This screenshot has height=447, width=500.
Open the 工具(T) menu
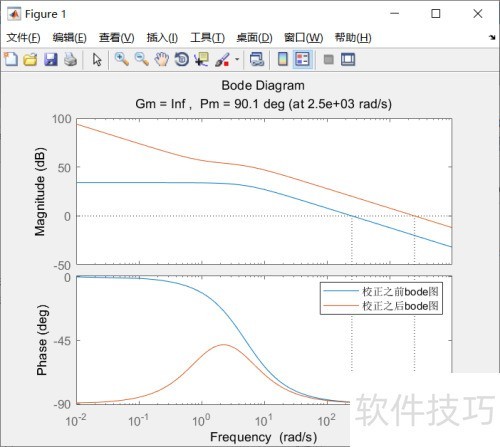click(x=208, y=38)
